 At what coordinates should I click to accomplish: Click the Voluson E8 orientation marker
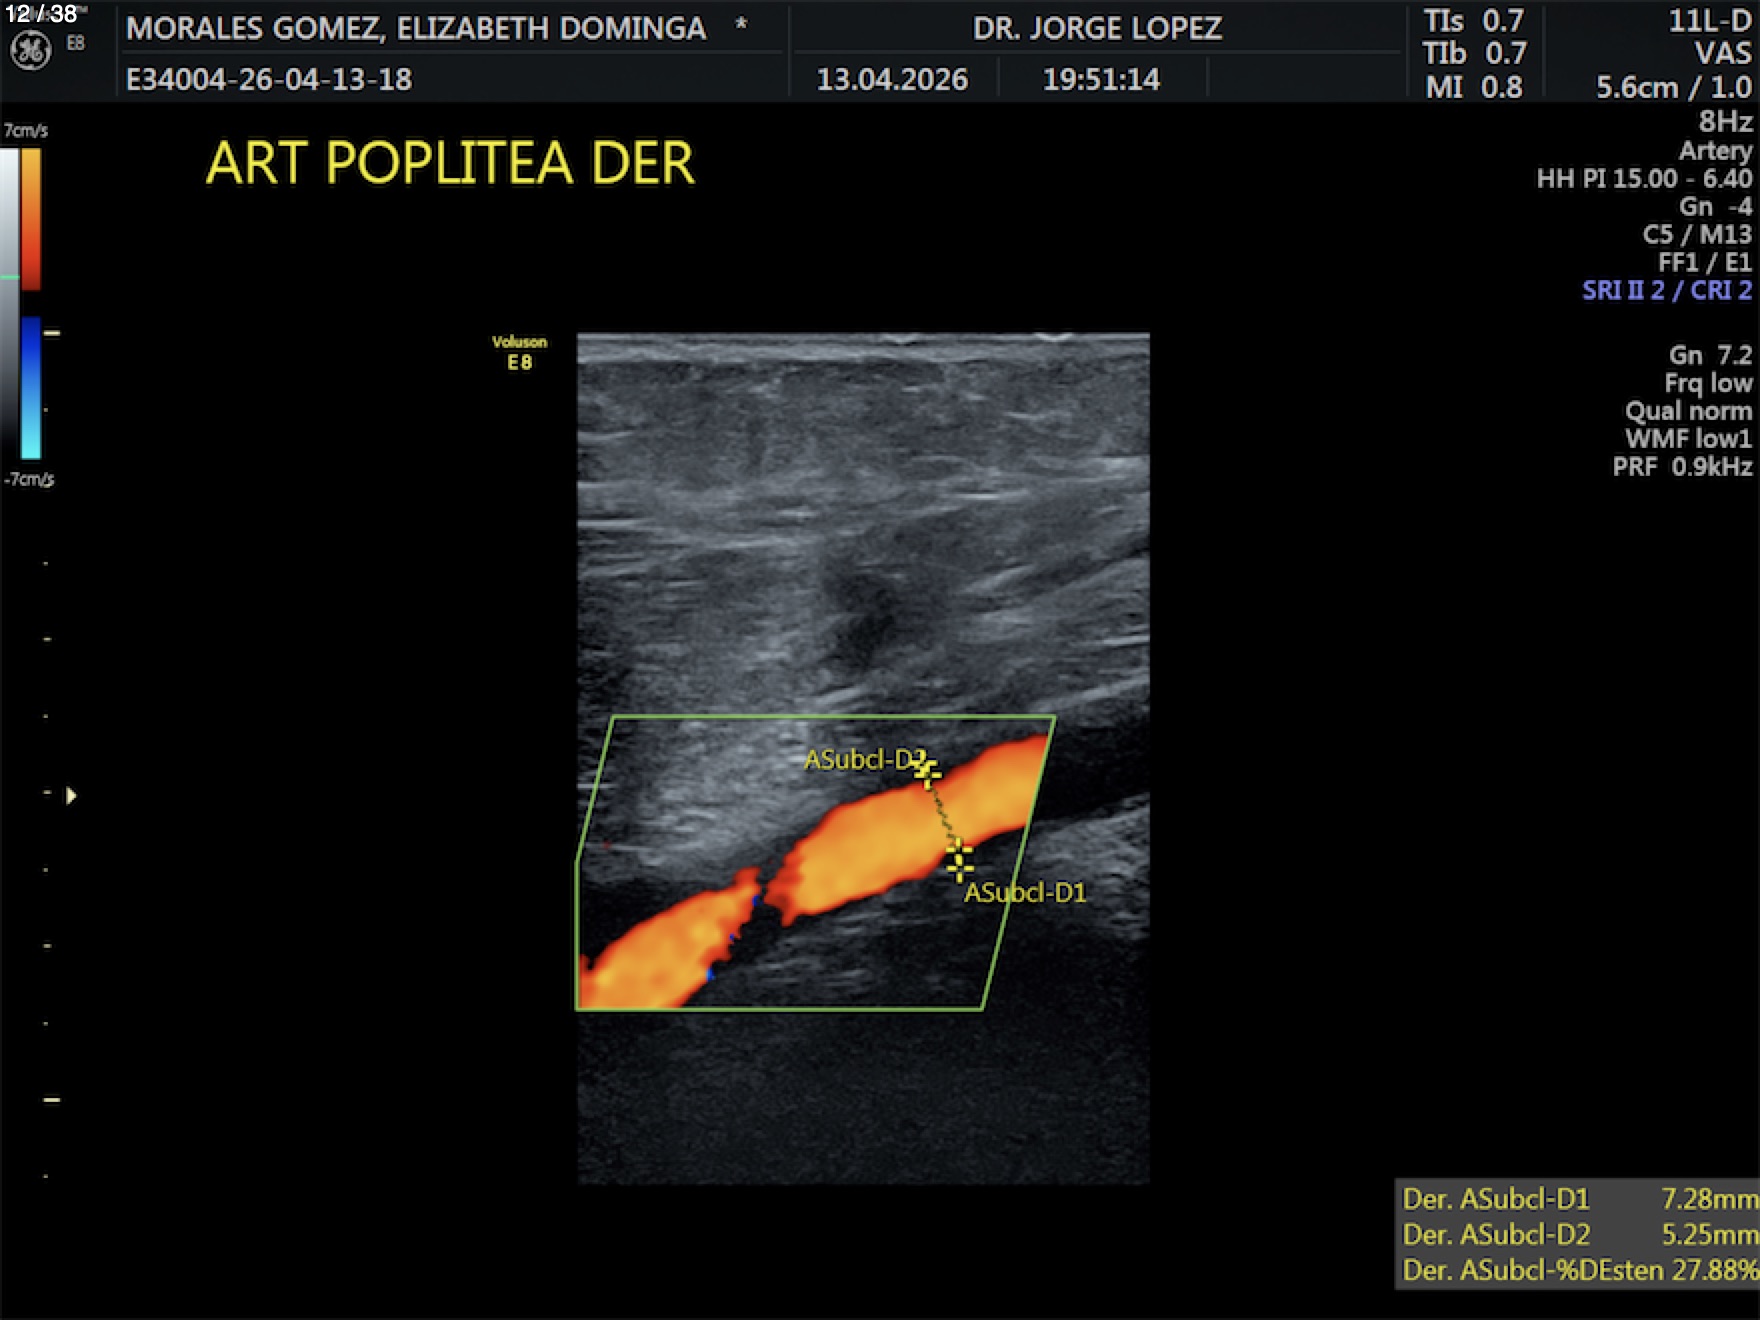(x=519, y=352)
